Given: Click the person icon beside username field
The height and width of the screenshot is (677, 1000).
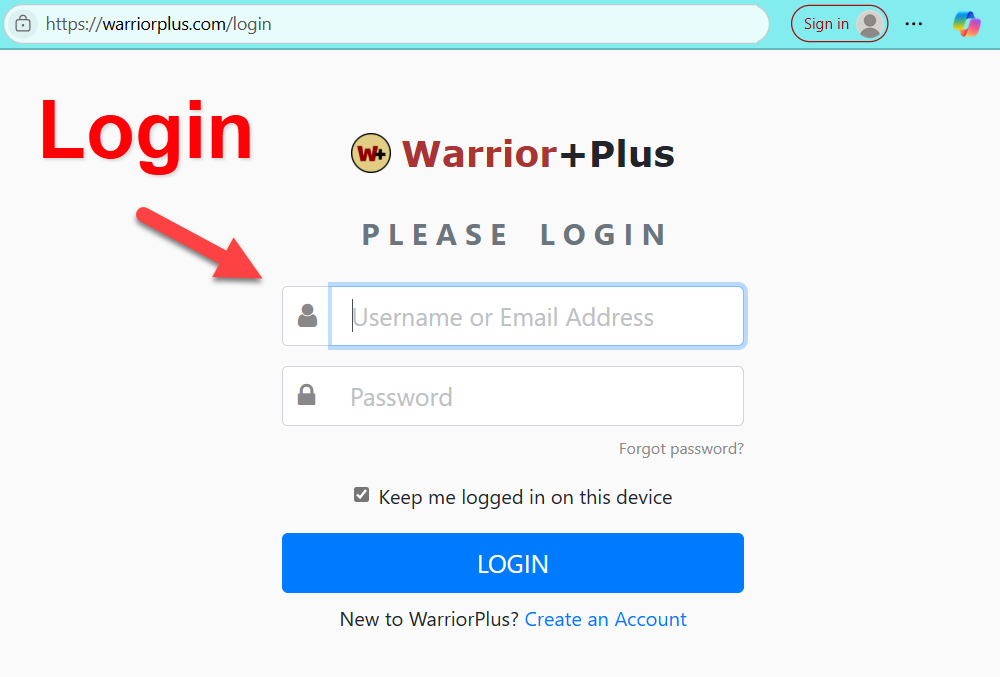Looking at the screenshot, I should click(307, 316).
